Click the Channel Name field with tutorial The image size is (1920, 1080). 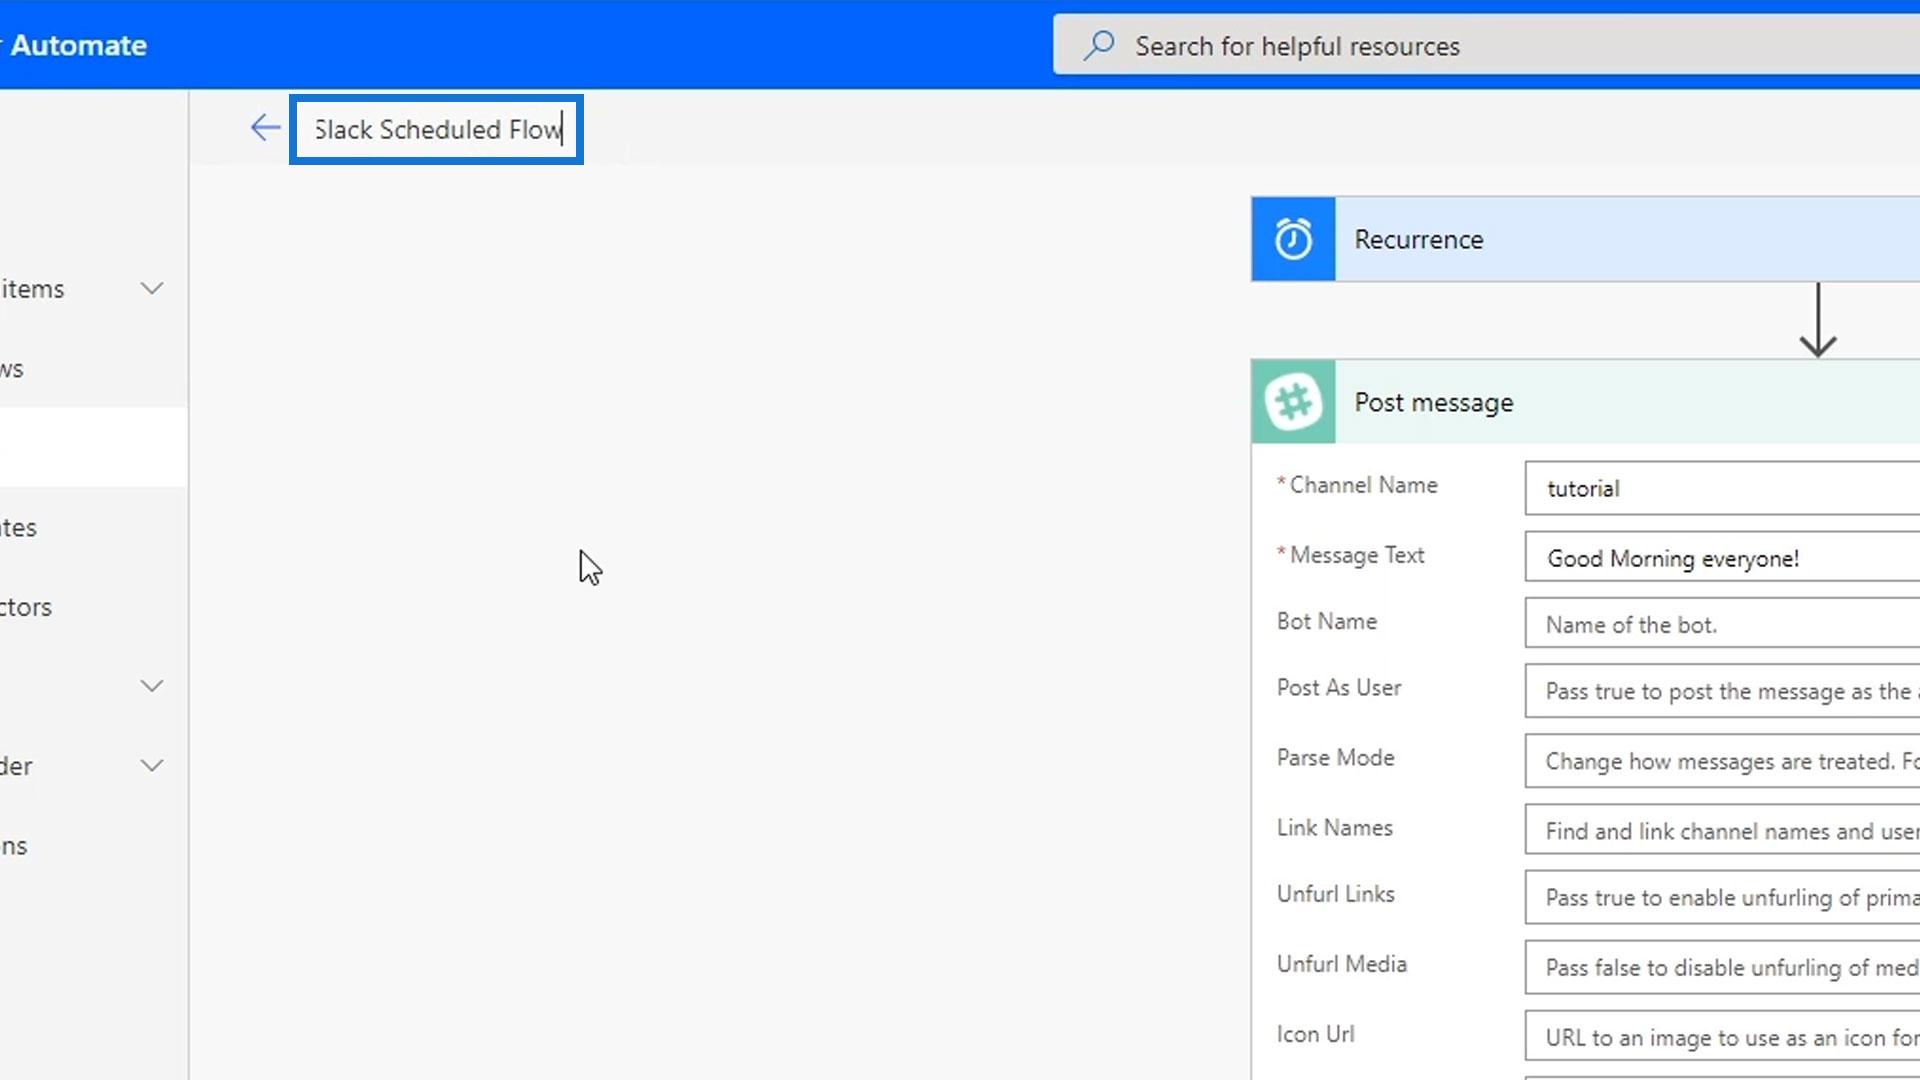[1720, 488]
